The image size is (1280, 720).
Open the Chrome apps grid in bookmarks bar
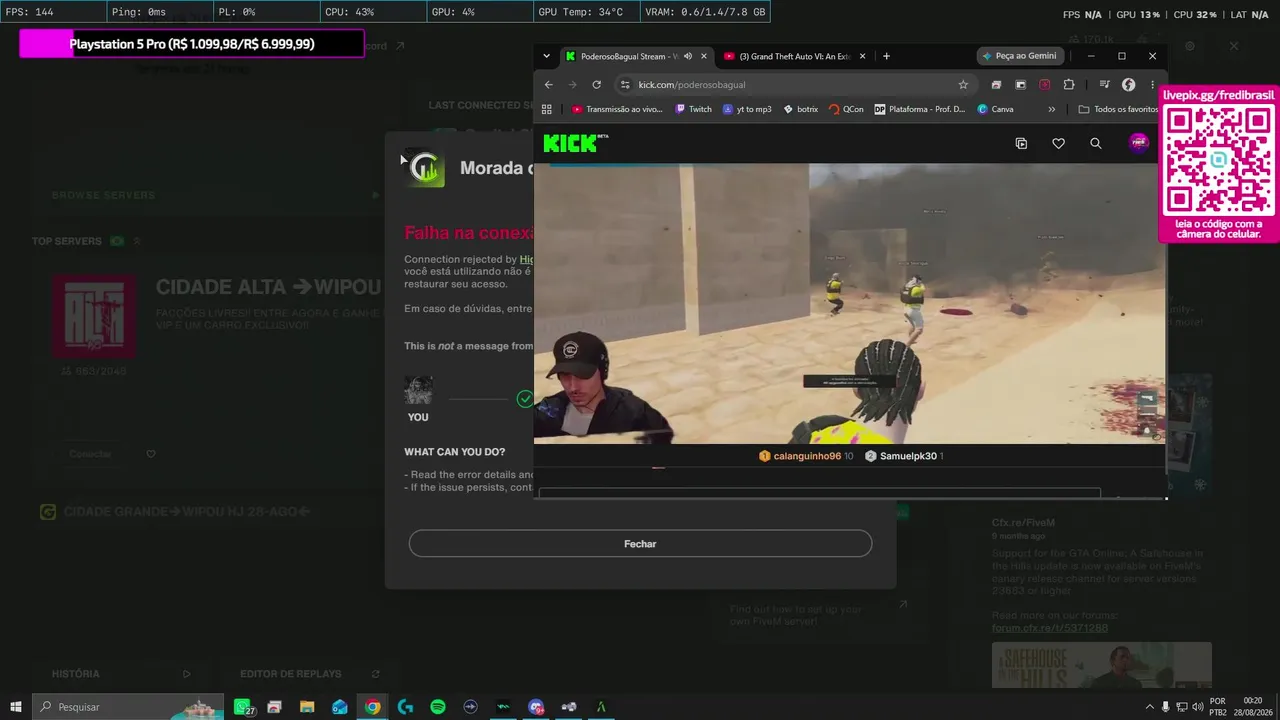pyautogui.click(x=546, y=109)
